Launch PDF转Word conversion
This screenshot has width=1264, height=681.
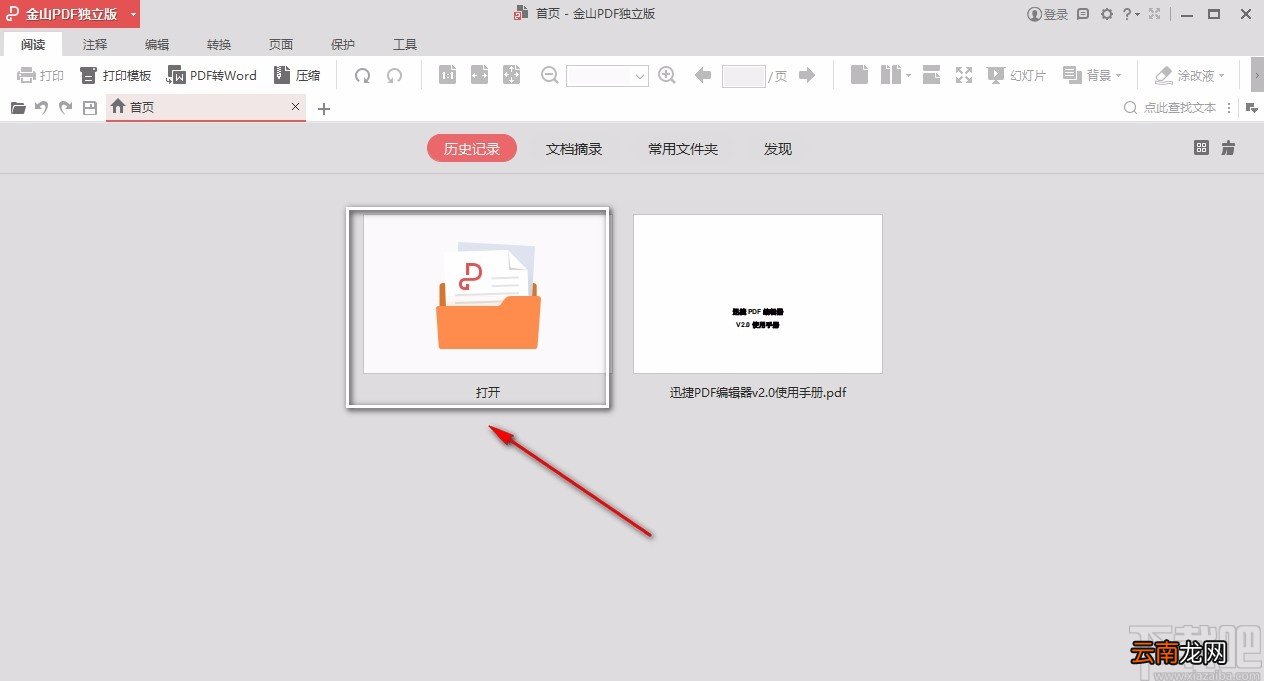tap(212, 75)
